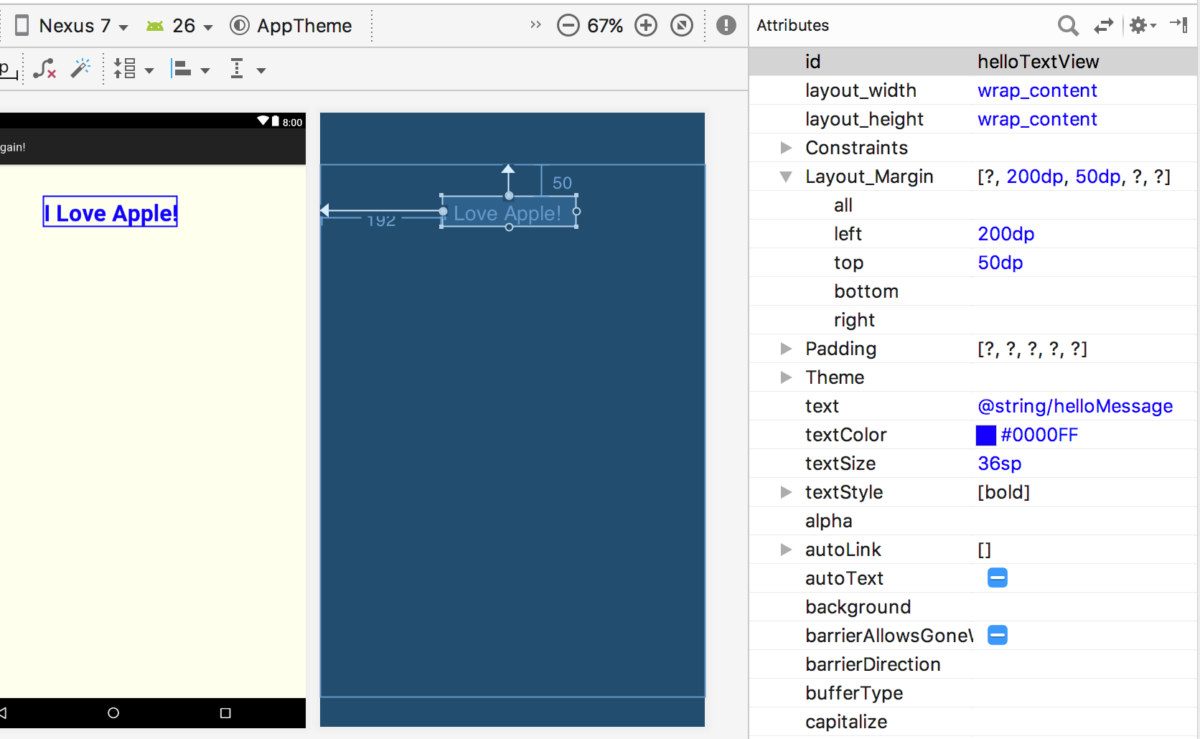This screenshot has width=1200, height=739.
Task: Edit top margin 50dp value
Action: click(x=1000, y=263)
